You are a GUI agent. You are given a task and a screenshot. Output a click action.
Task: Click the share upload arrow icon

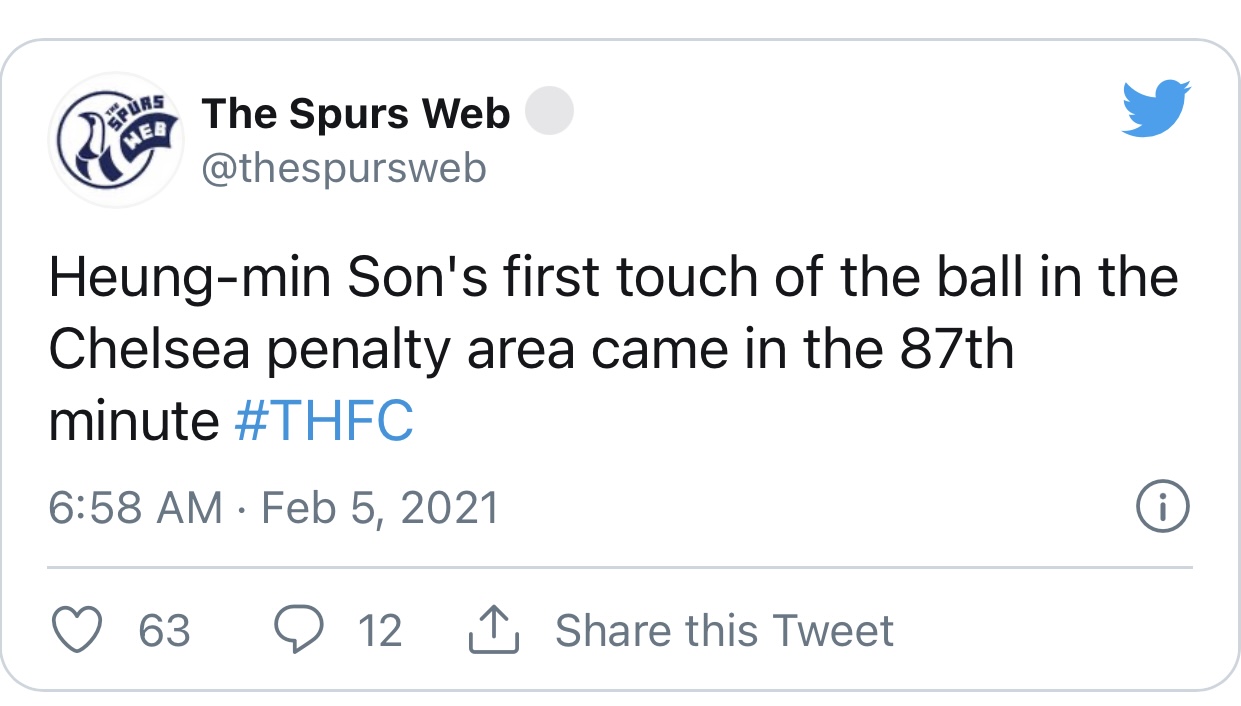pos(494,630)
